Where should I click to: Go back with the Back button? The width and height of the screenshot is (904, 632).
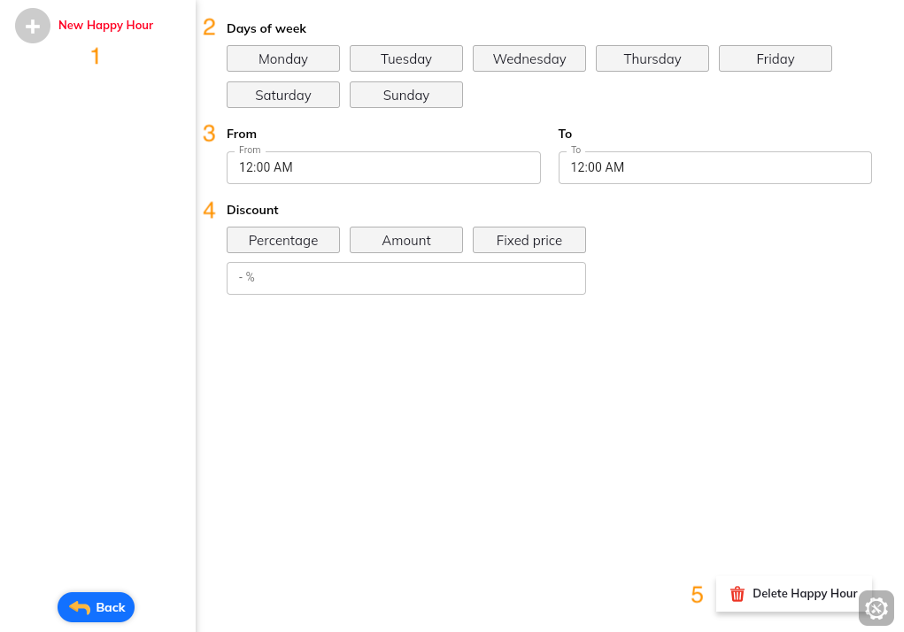click(96, 607)
